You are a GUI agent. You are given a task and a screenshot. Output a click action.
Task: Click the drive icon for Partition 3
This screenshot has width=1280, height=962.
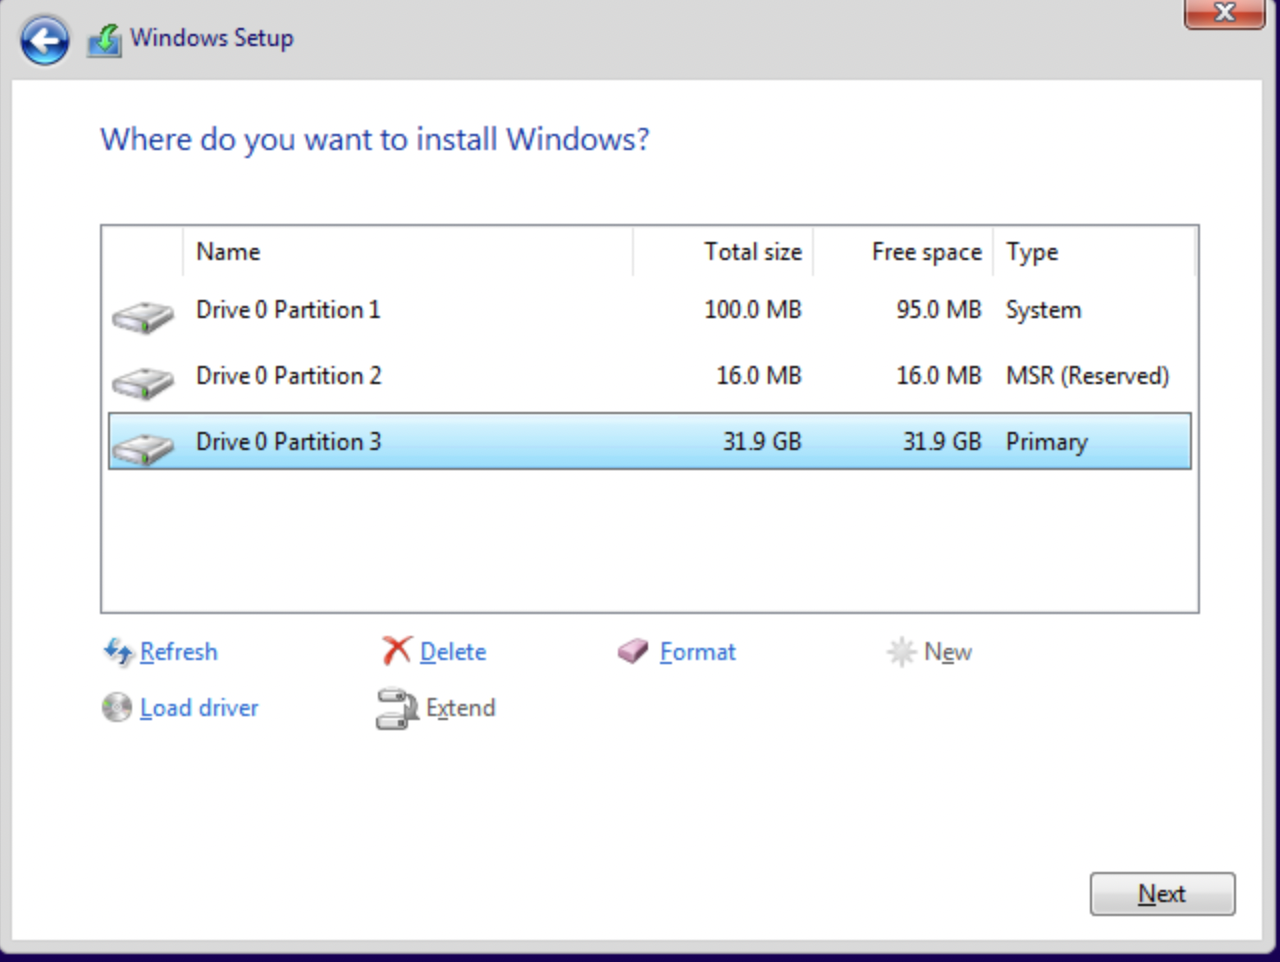142,447
